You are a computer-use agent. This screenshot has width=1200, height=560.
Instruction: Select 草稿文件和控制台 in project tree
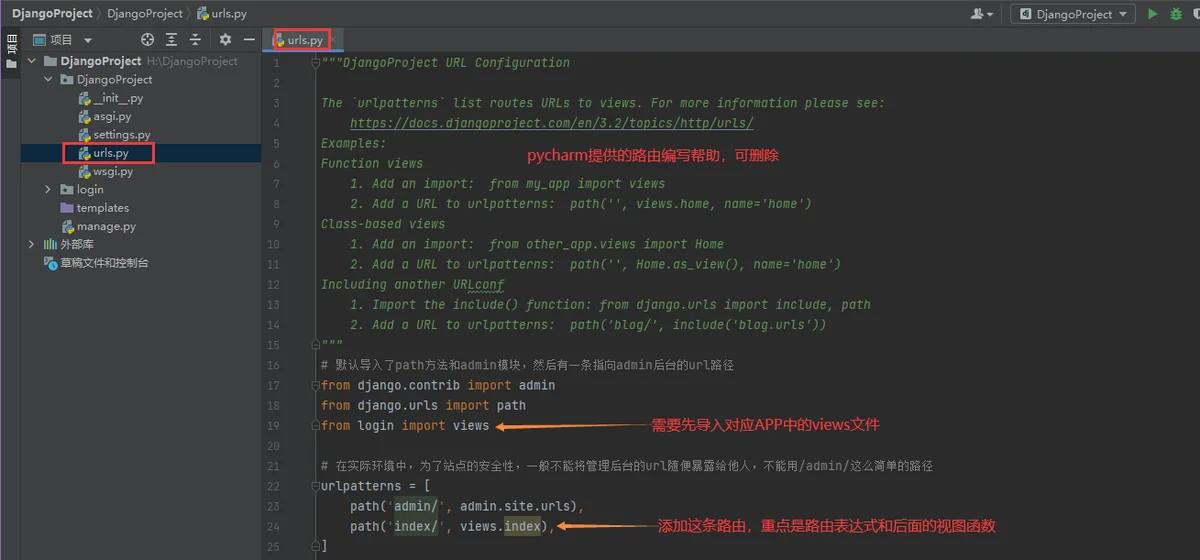click(x=104, y=263)
